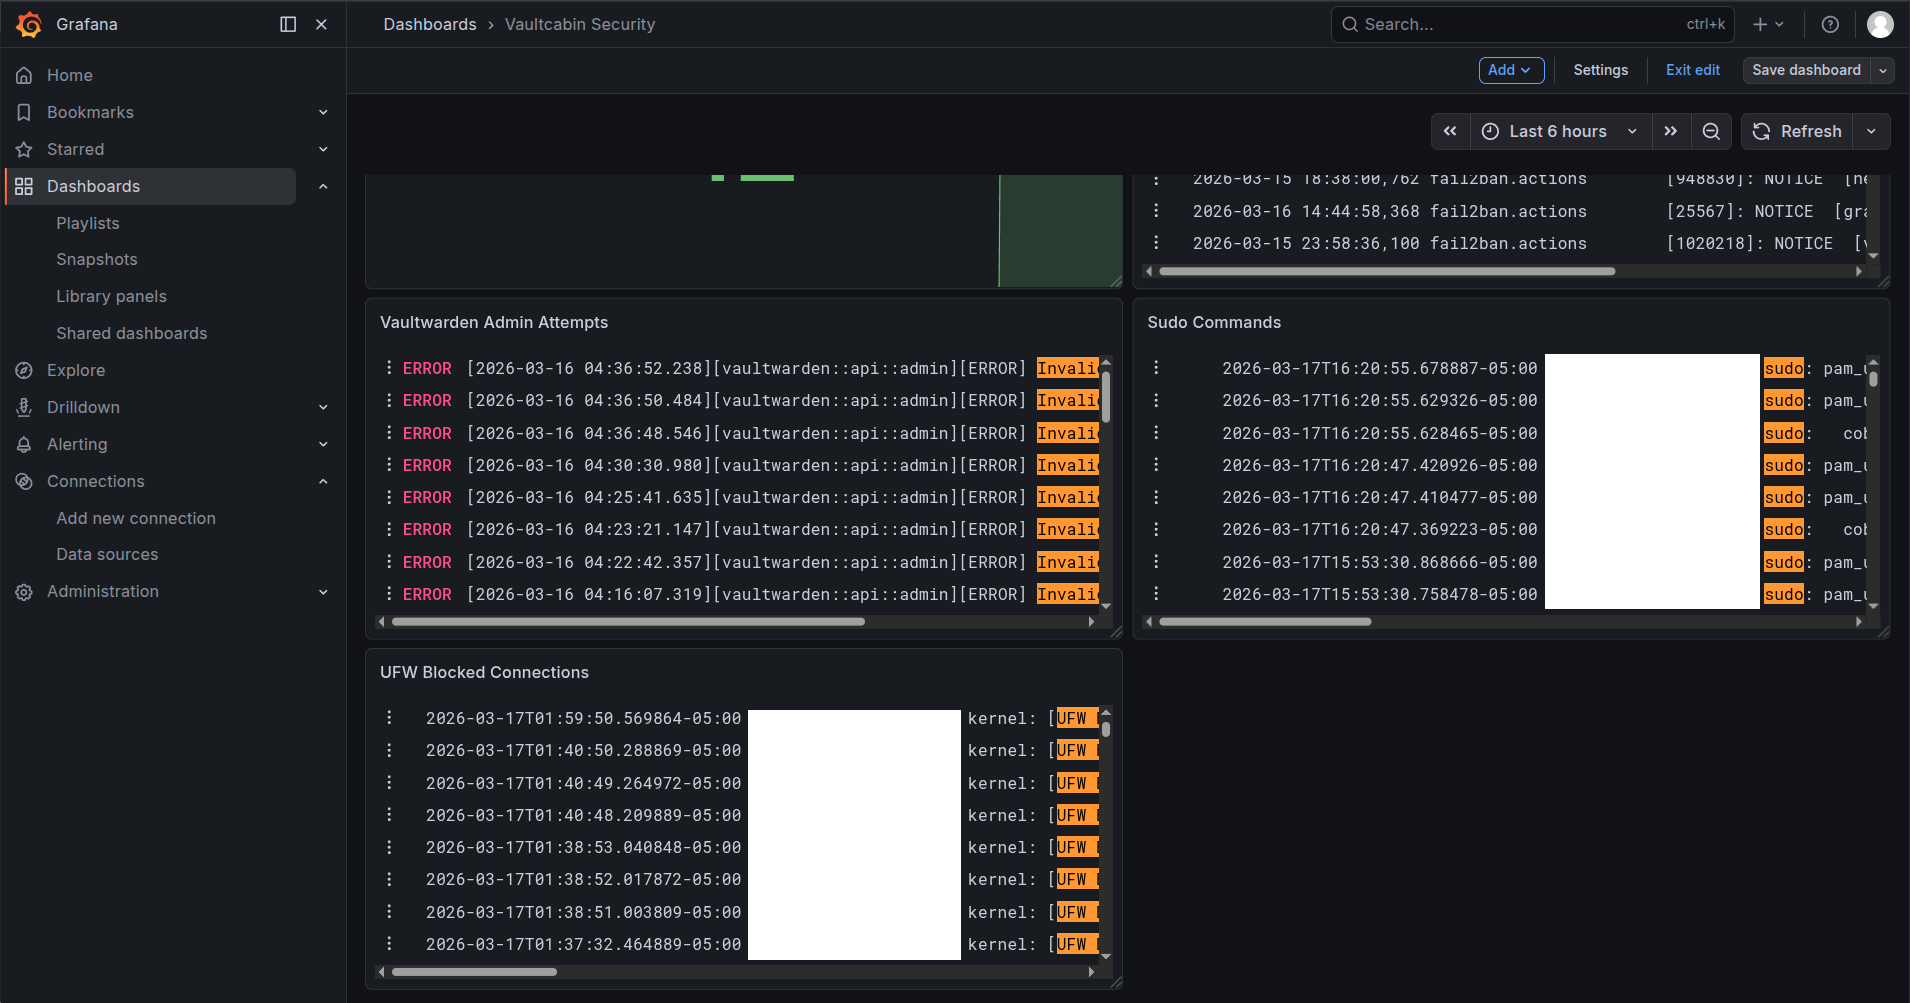Open Drilldown in the sidebar
The width and height of the screenshot is (1910, 1003).
click(83, 407)
